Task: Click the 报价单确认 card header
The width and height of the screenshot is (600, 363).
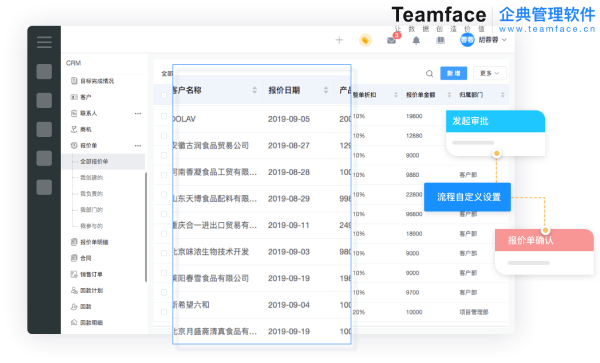Action: pos(544,240)
